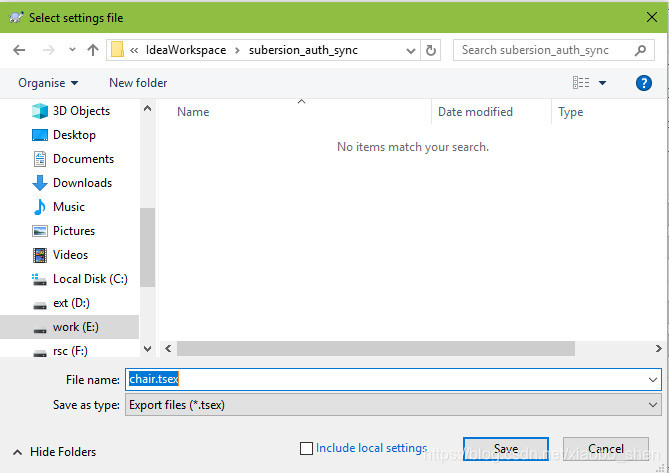Click the sidebar vertical scrollbar thumb

pyautogui.click(x=148, y=247)
